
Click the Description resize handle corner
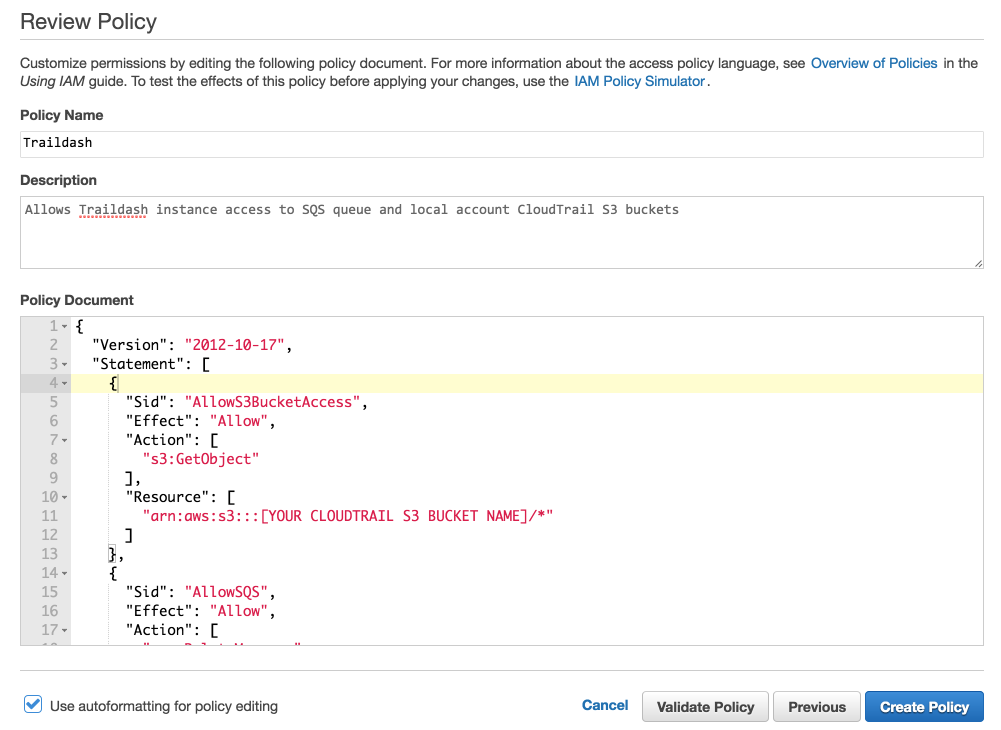click(x=978, y=263)
